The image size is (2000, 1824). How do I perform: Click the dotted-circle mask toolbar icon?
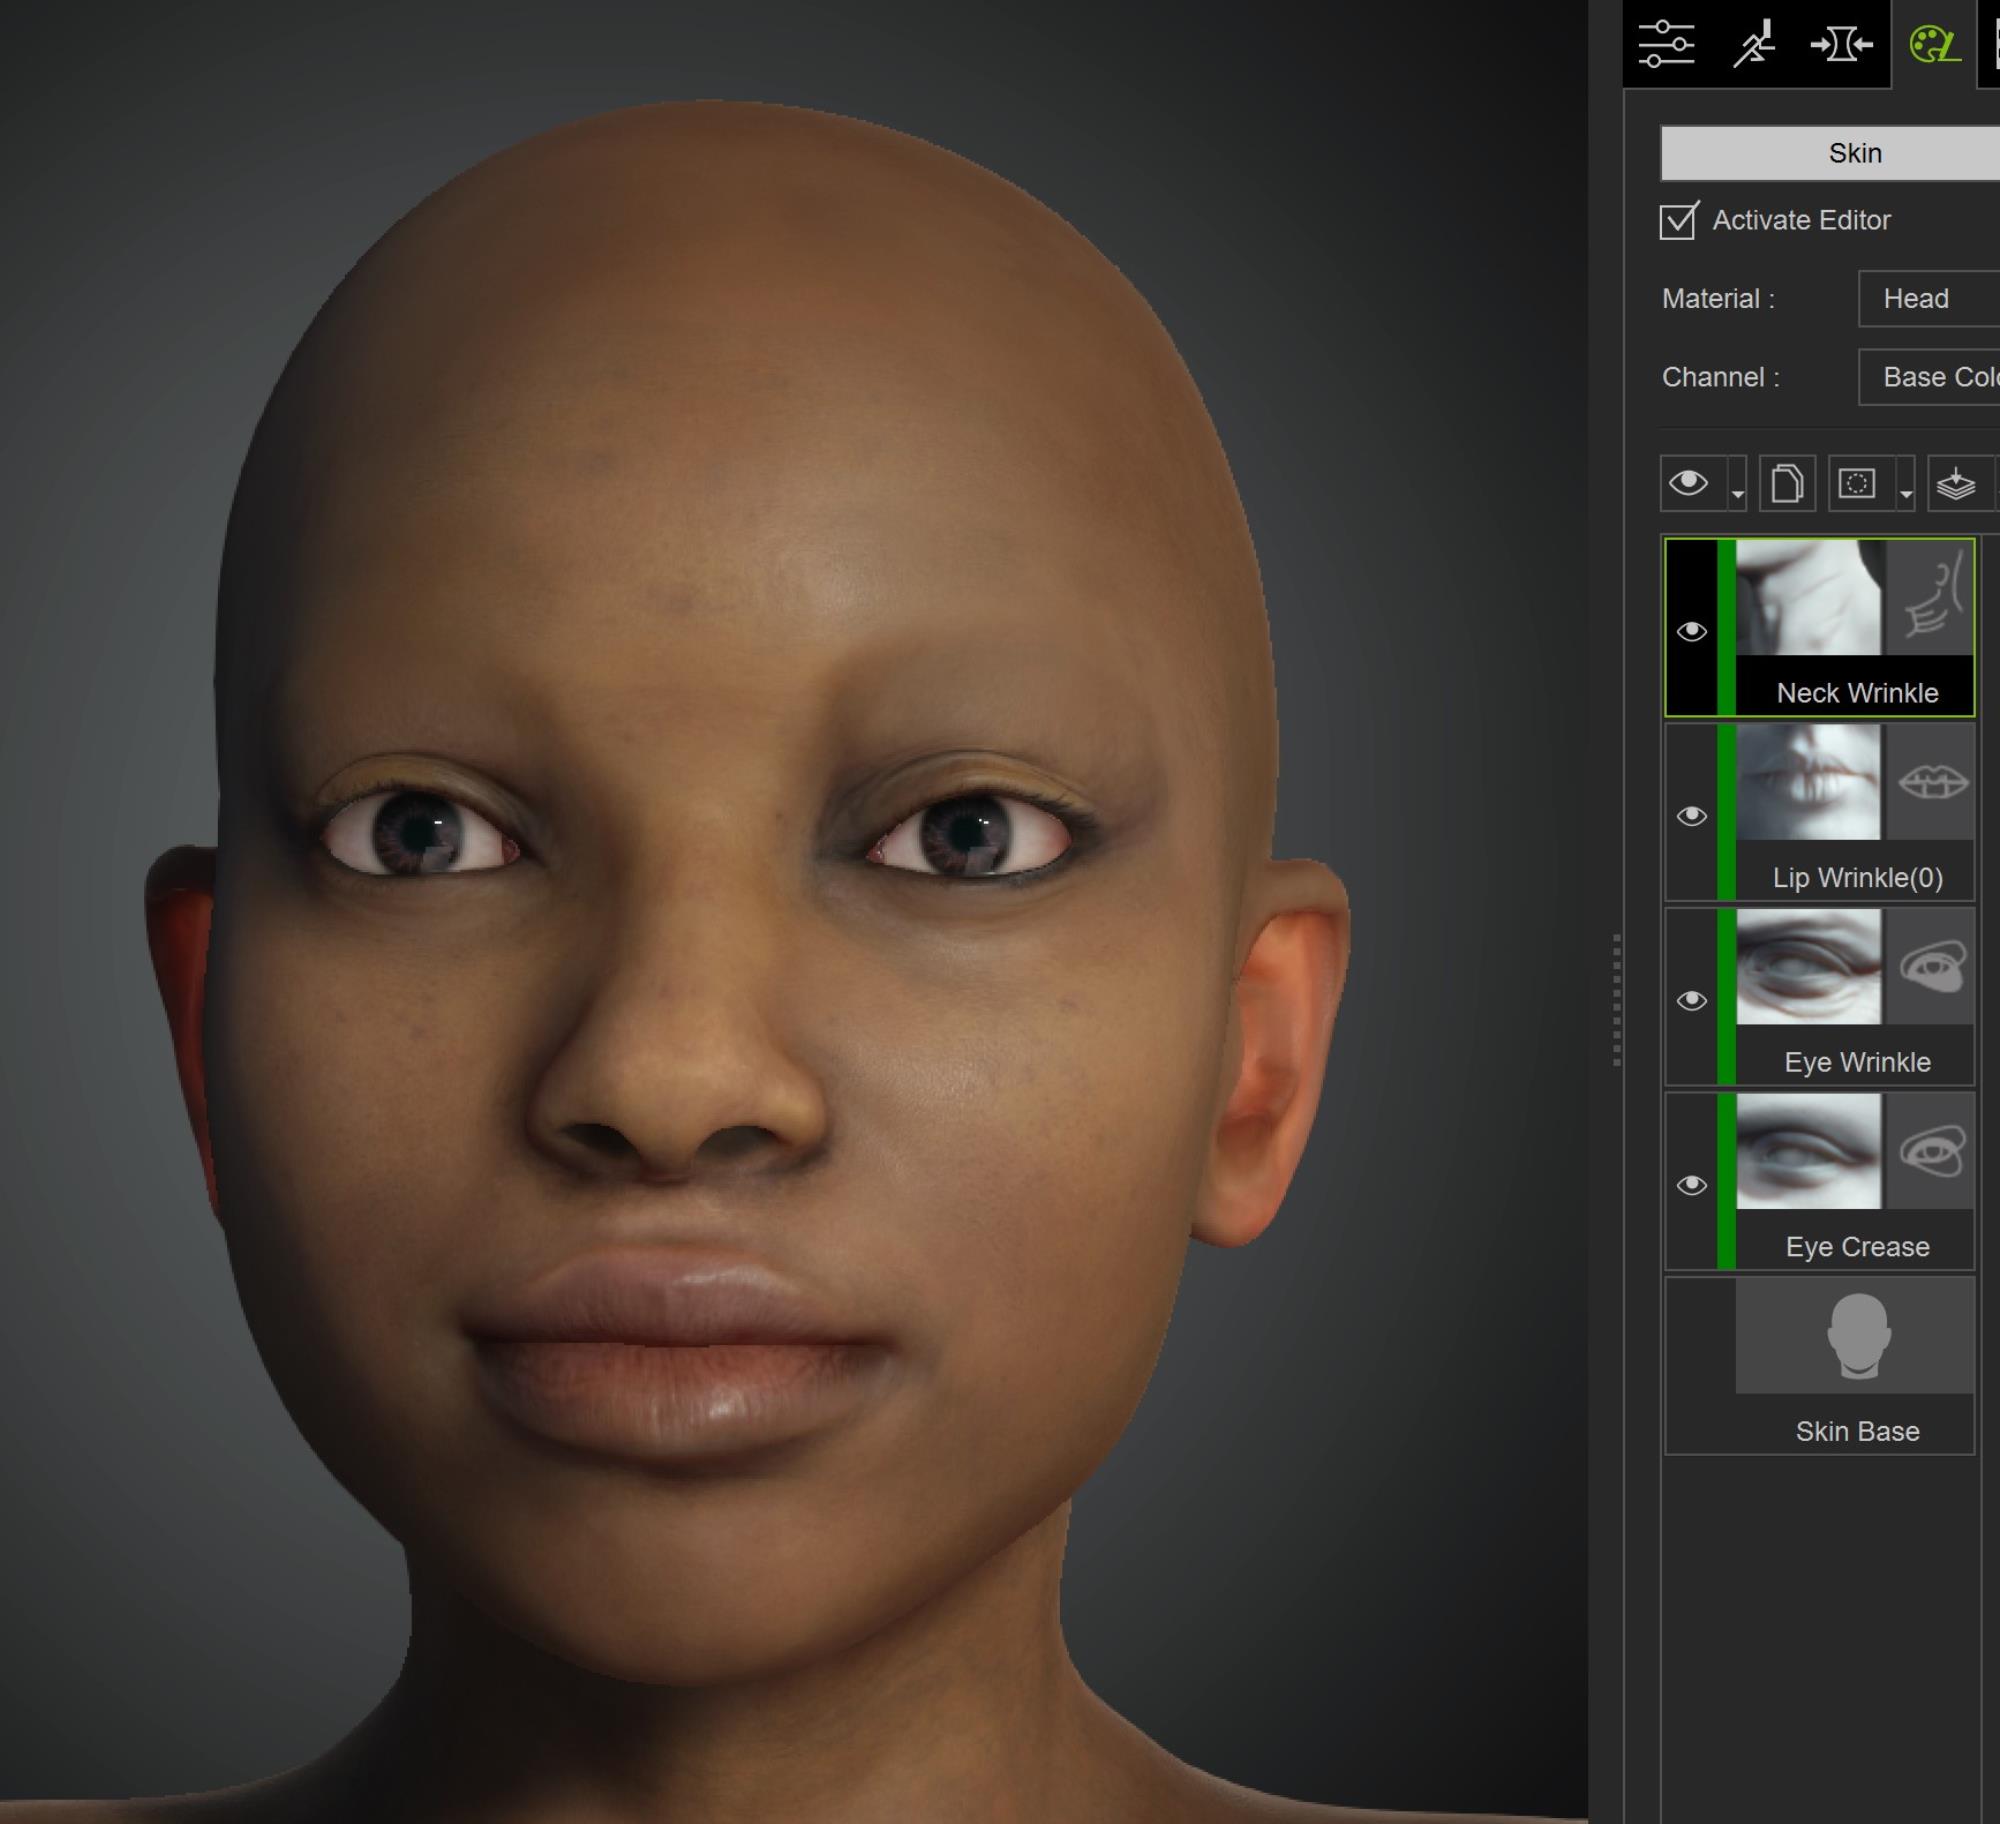tap(1857, 484)
